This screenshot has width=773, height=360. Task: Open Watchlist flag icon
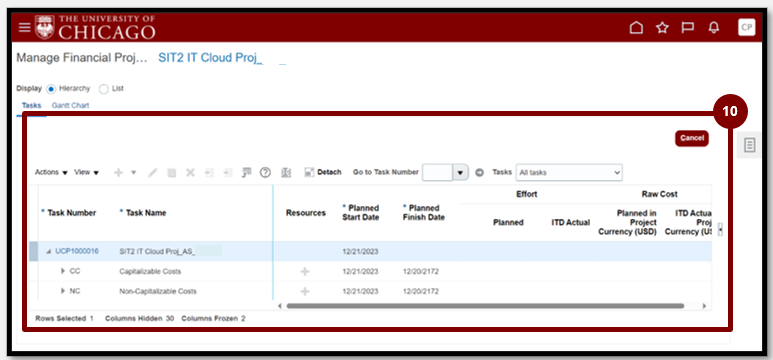(x=688, y=28)
